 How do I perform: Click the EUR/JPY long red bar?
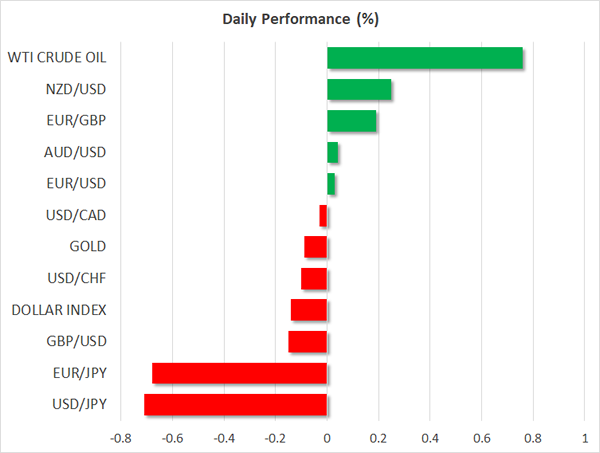240,373
